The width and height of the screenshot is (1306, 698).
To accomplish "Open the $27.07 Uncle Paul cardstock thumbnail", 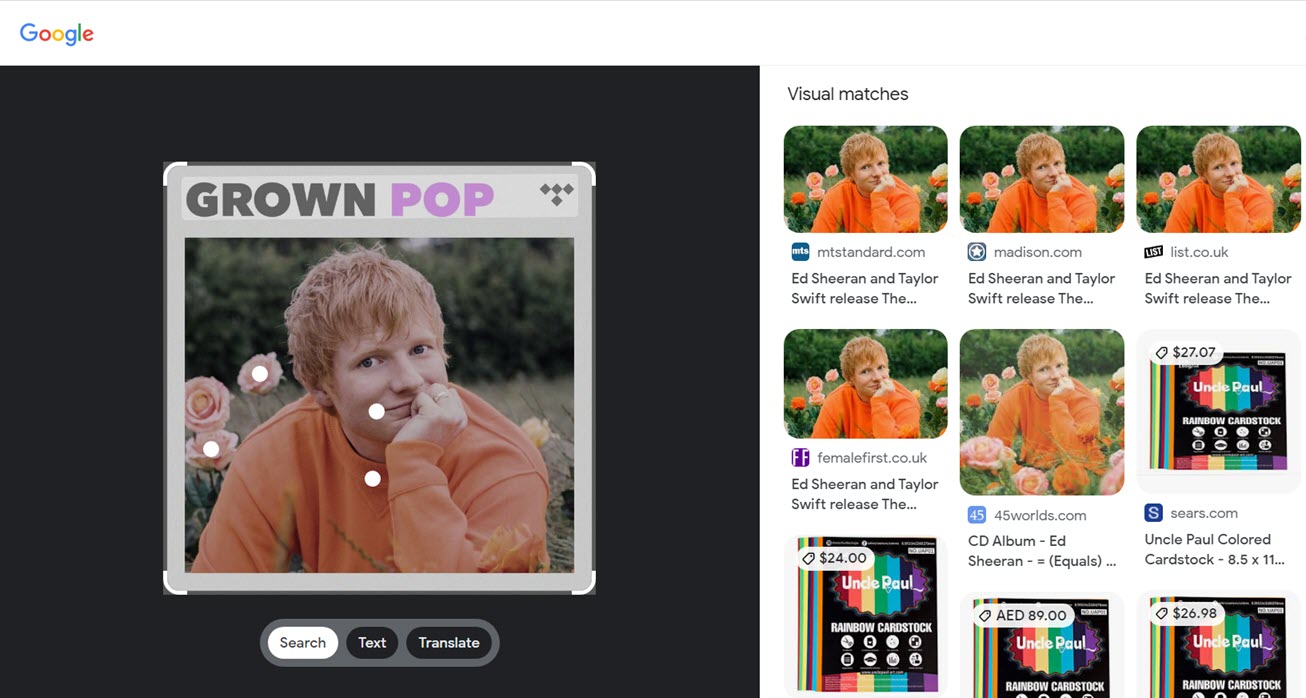I will point(1219,411).
